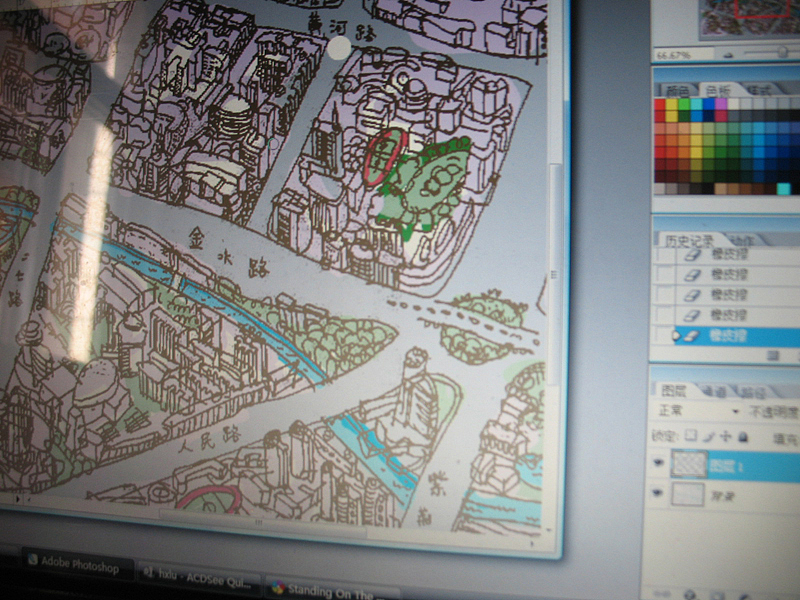Select the 背景 layer name
Viewport: 800px width, 600px height.
pos(722,495)
